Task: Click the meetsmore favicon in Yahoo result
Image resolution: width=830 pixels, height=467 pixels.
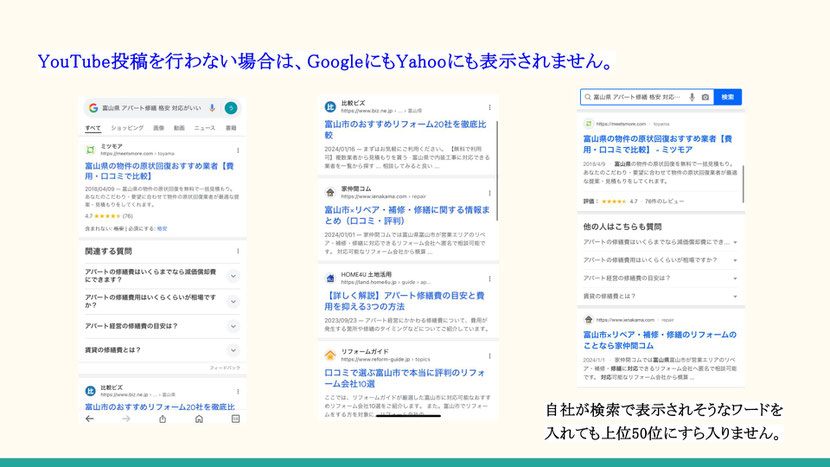Action: point(588,124)
